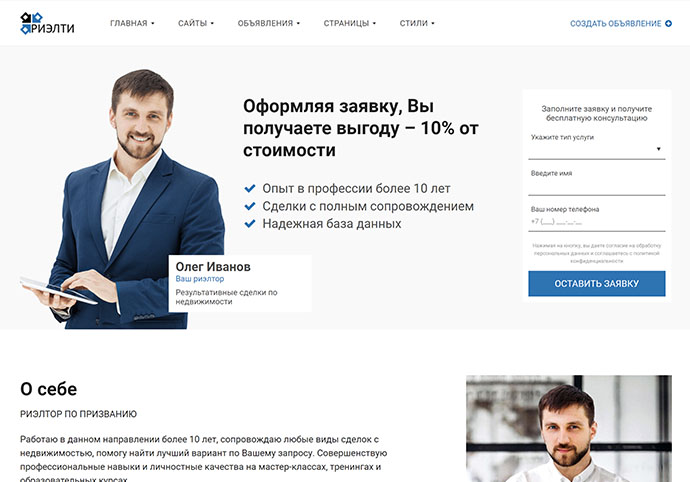Screen dimensions: 690x482
Task: Click checkmark icon beside Сделки с полным сопровождением
Action: point(250,206)
